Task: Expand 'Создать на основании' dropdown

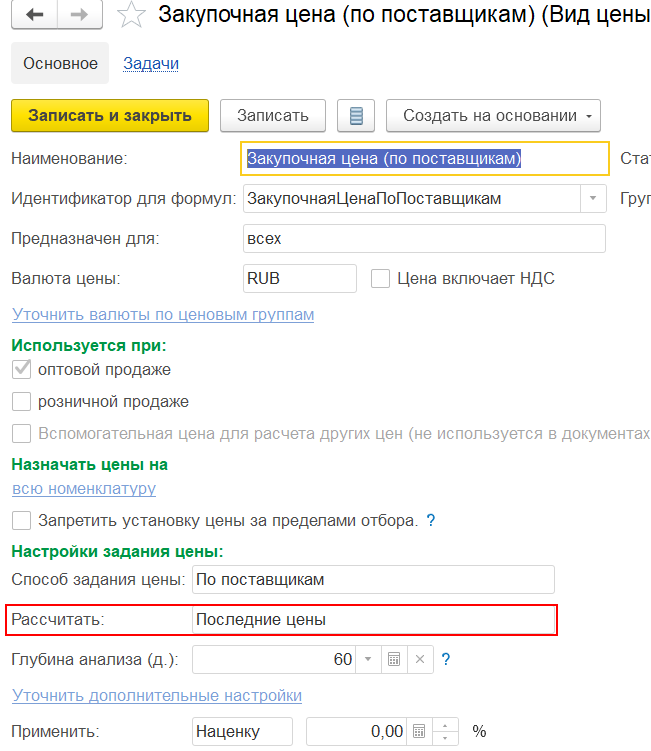Action: pyautogui.click(x=492, y=116)
